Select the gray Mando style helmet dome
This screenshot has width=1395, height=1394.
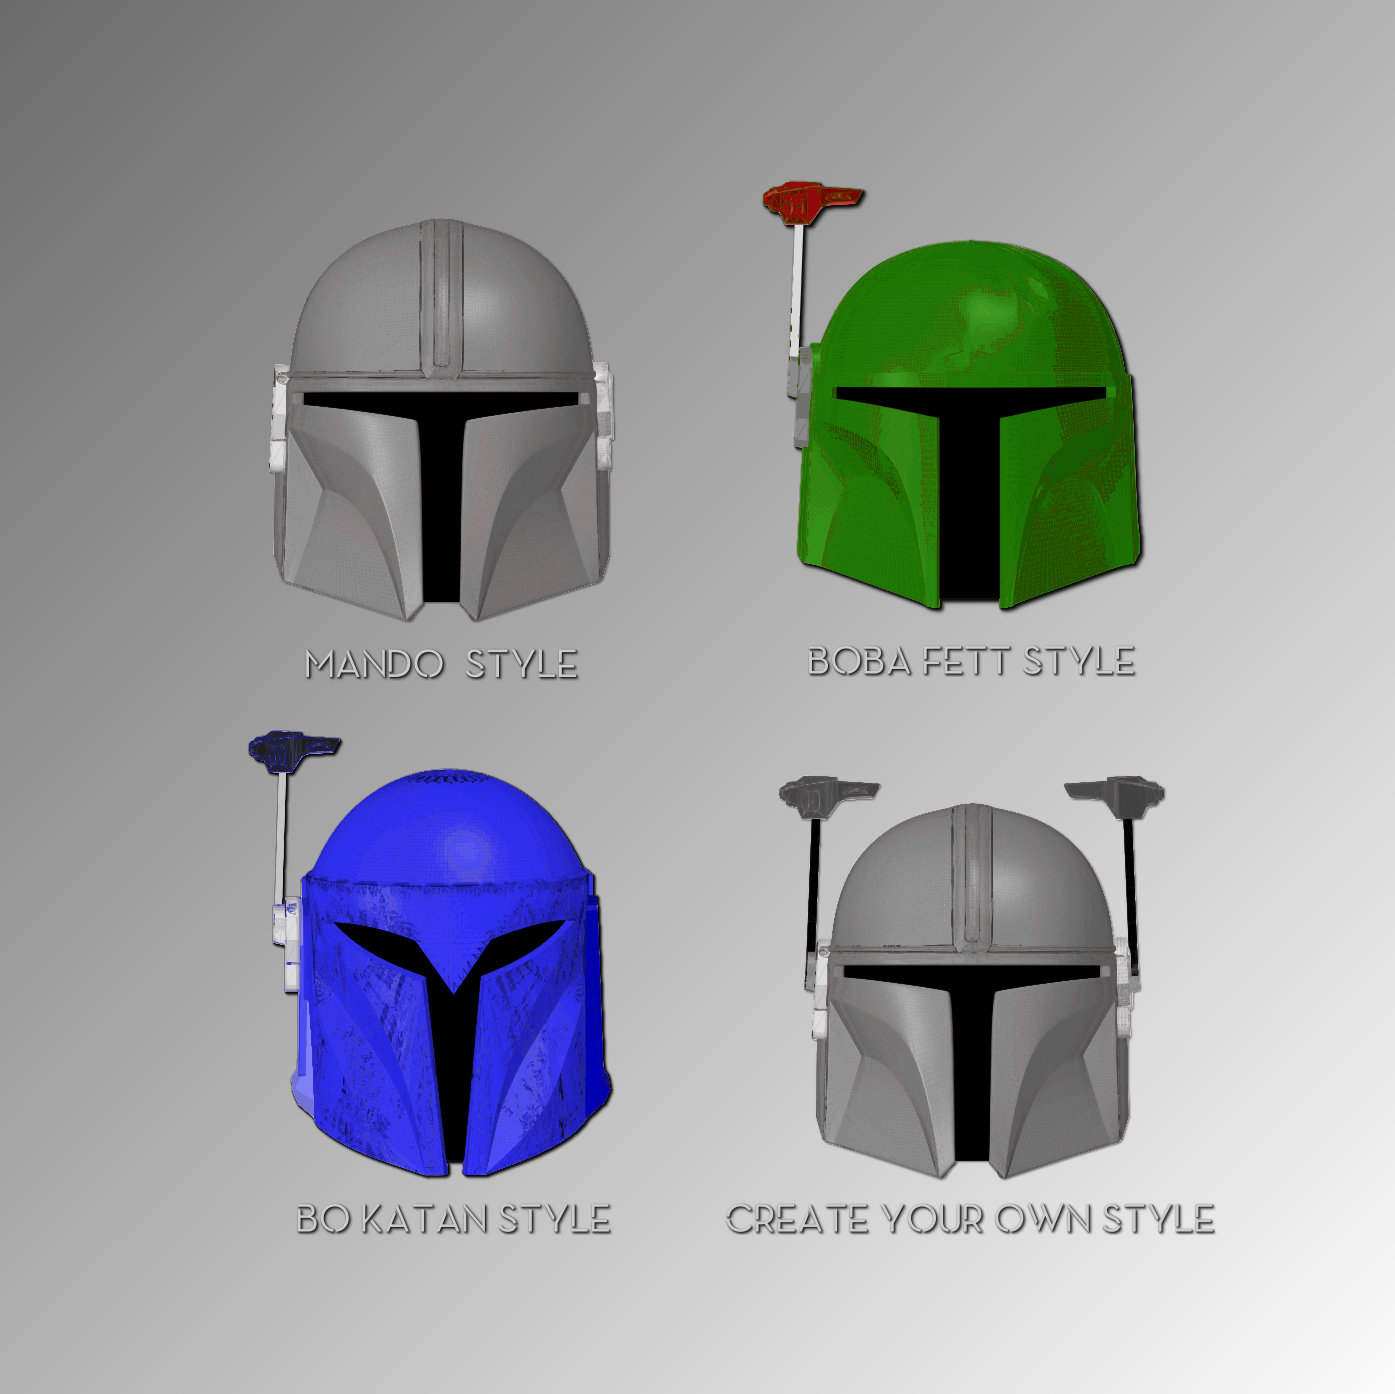click(440, 300)
